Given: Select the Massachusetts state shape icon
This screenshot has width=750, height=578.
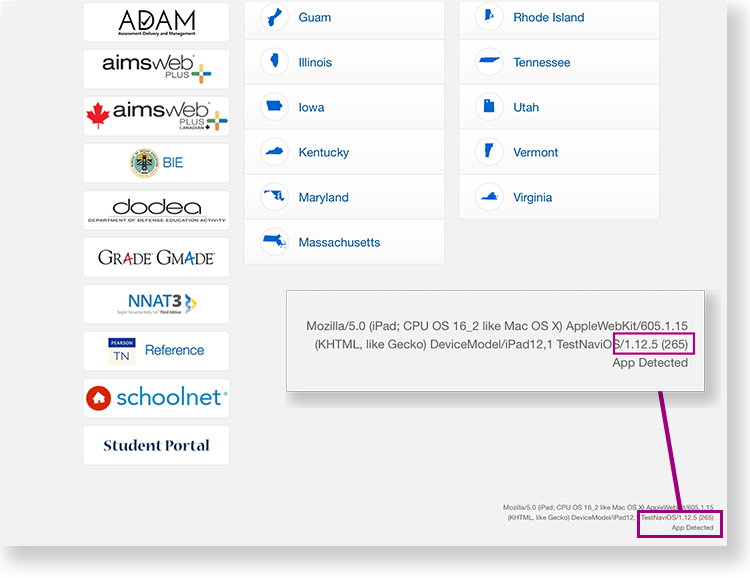Looking at the screenshot, I should pyautogui.click(x=273, y=242).
